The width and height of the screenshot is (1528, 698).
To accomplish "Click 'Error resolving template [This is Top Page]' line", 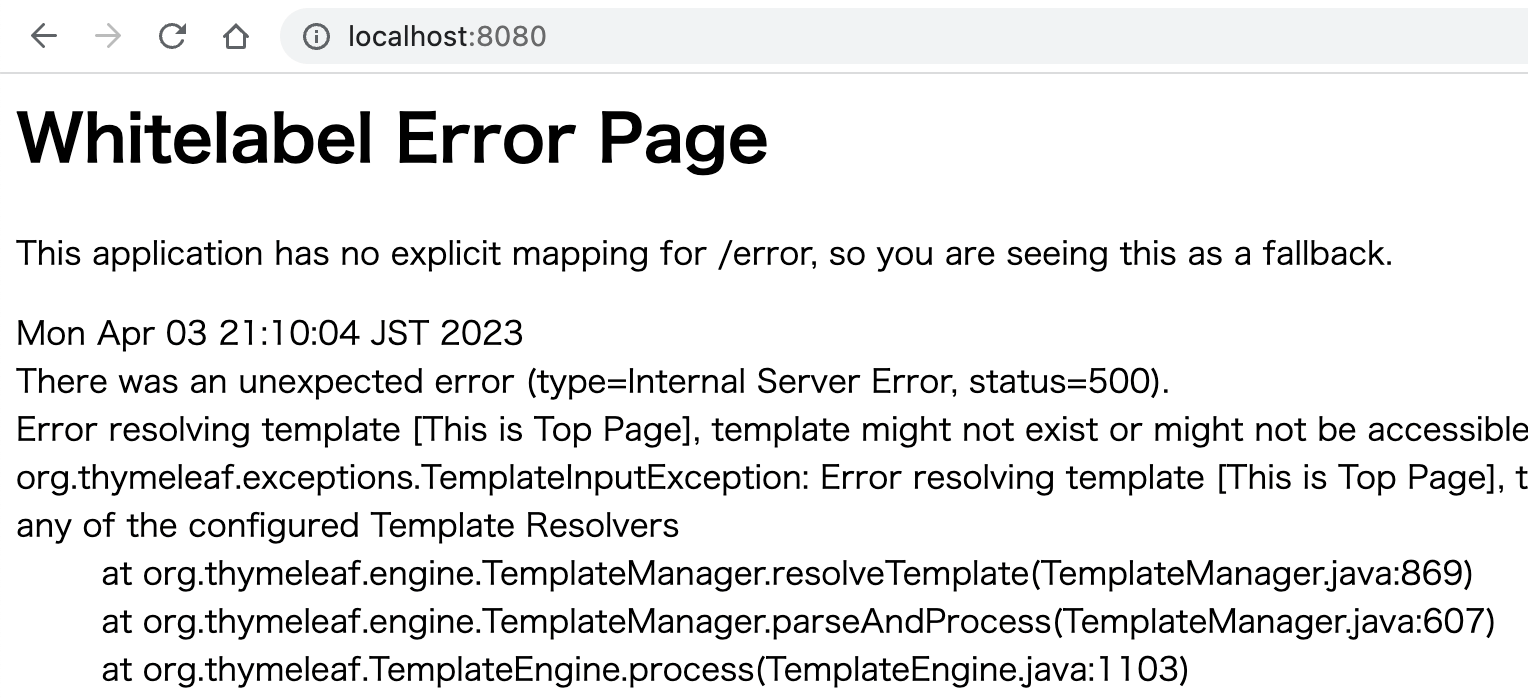I will (772, 429).
